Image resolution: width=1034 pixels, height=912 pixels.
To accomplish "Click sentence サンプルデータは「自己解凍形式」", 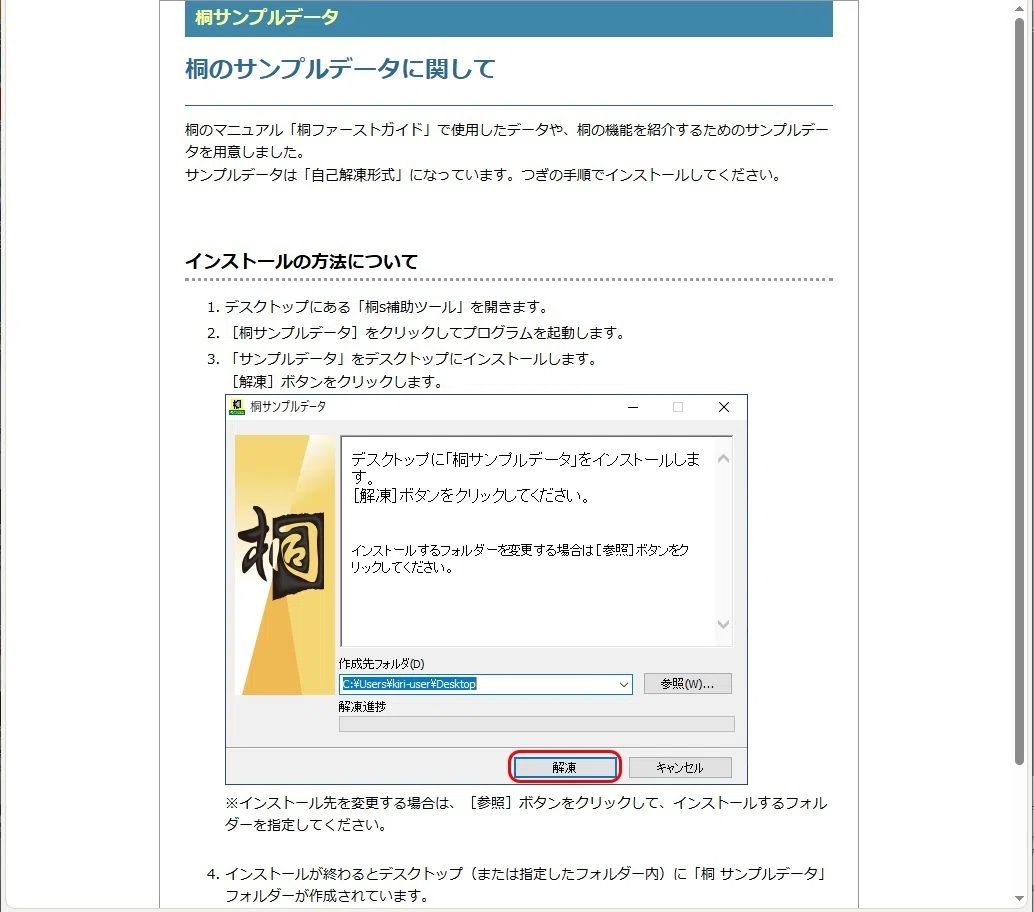I will tap(483, 175).
